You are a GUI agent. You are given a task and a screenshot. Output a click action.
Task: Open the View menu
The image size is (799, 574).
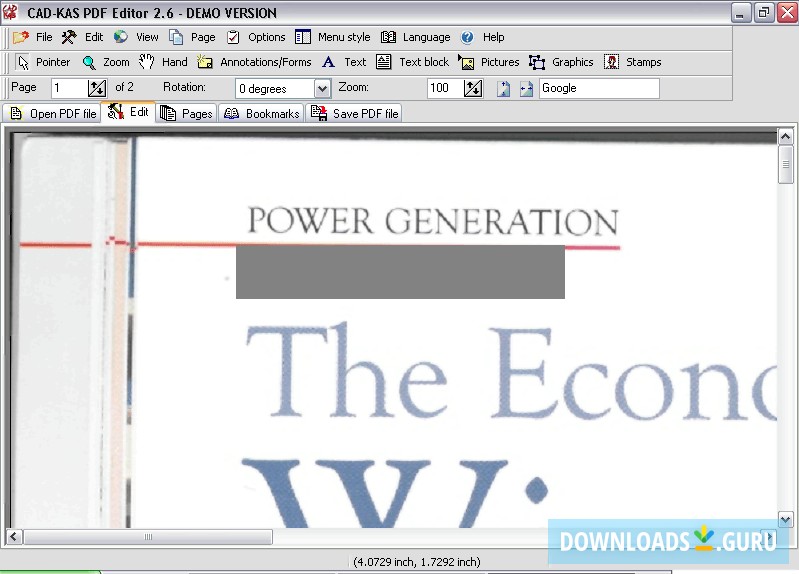click(147, 37)
